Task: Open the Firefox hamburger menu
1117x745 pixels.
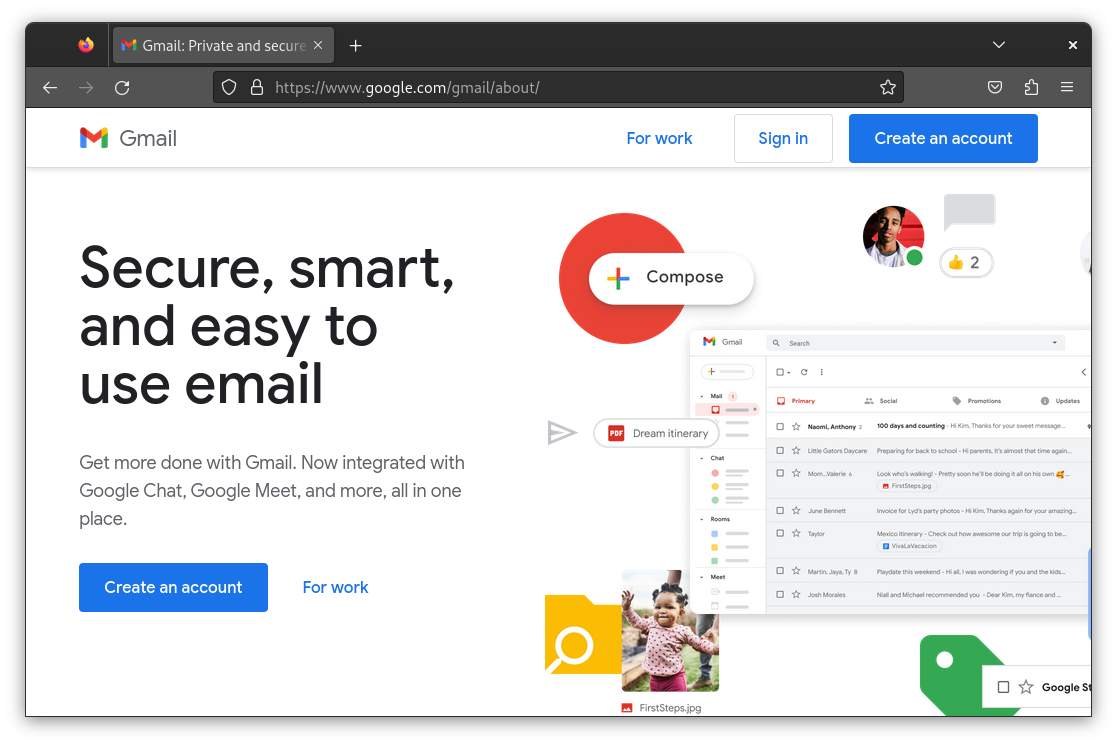Action: pos(1067,87)
